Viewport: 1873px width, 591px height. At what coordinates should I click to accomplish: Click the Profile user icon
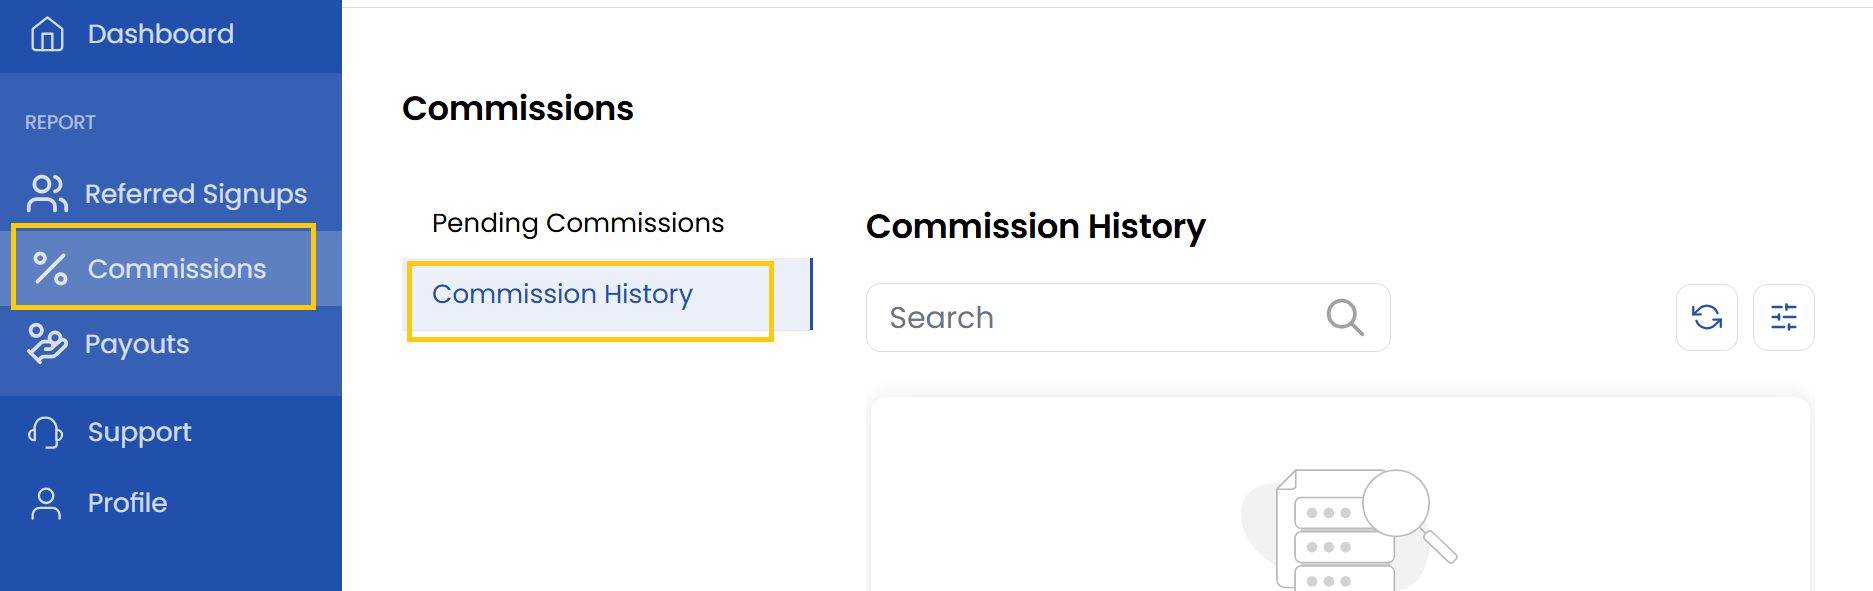tap(46, 503)
